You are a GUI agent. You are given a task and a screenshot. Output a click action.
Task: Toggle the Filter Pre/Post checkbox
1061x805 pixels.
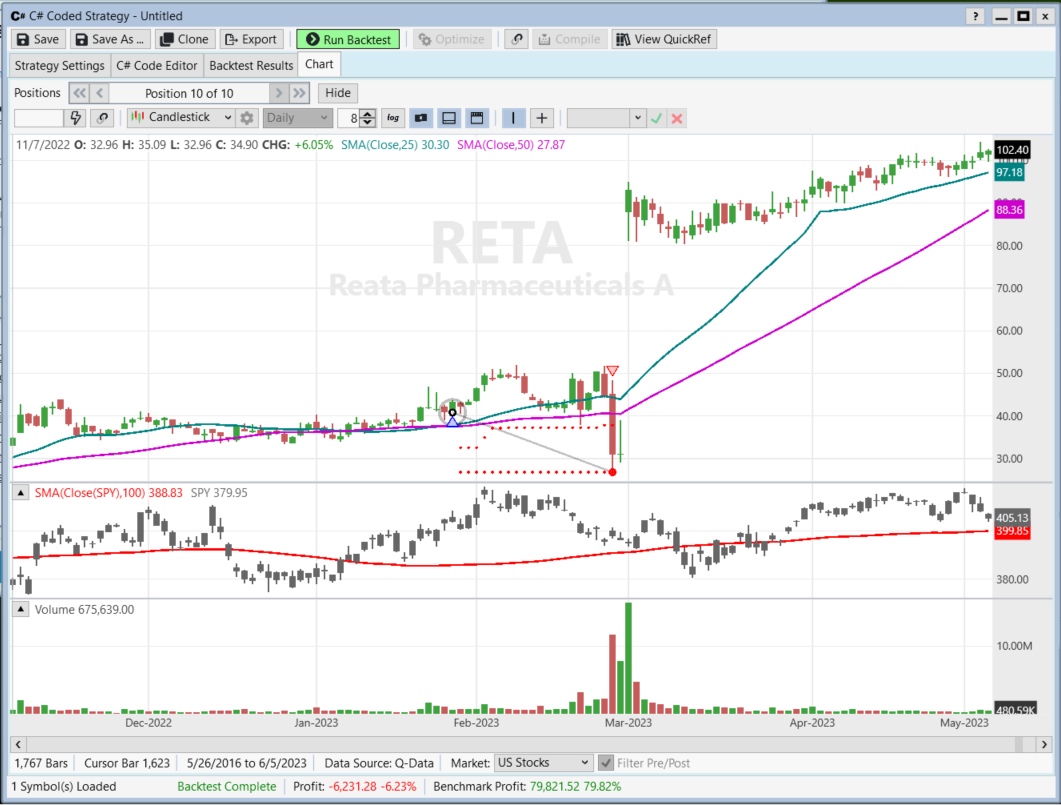606,763
